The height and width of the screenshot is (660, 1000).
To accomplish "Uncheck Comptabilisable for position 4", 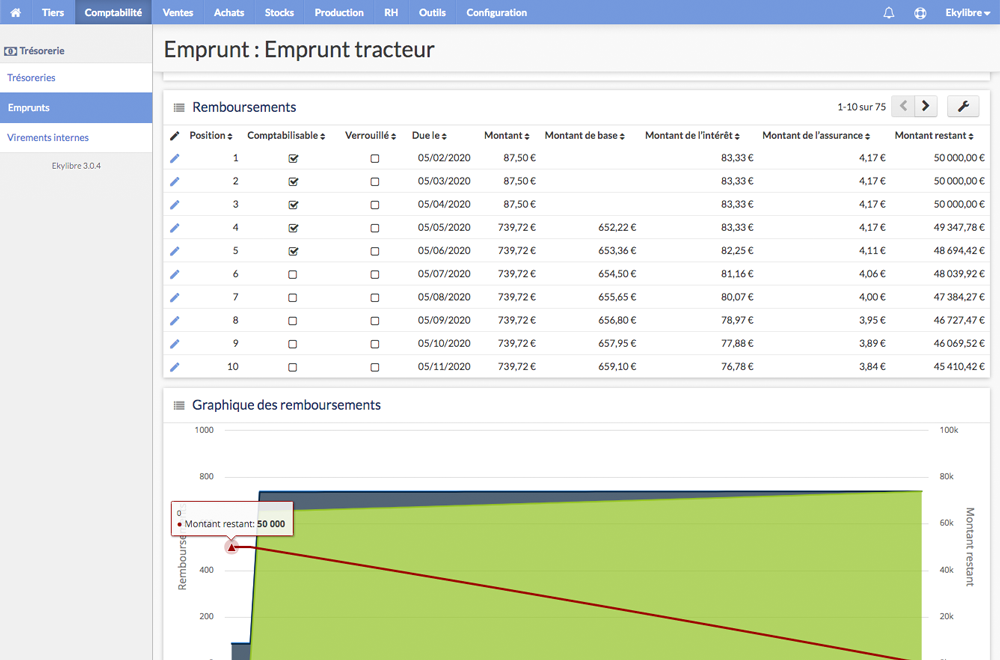I will [x=293, y=228].
